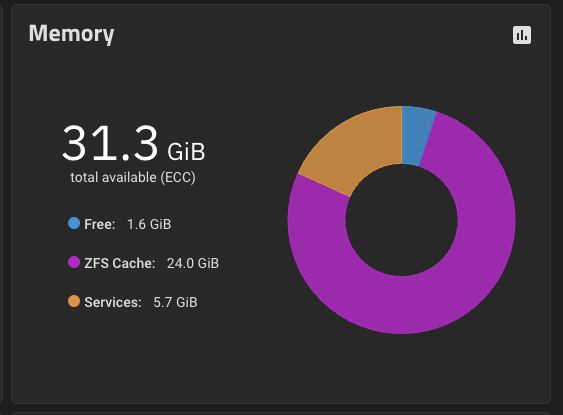Viewport: 563px width, 415px height.
Task: Click the 31.3 GiB total value
Action: [134, 144]
